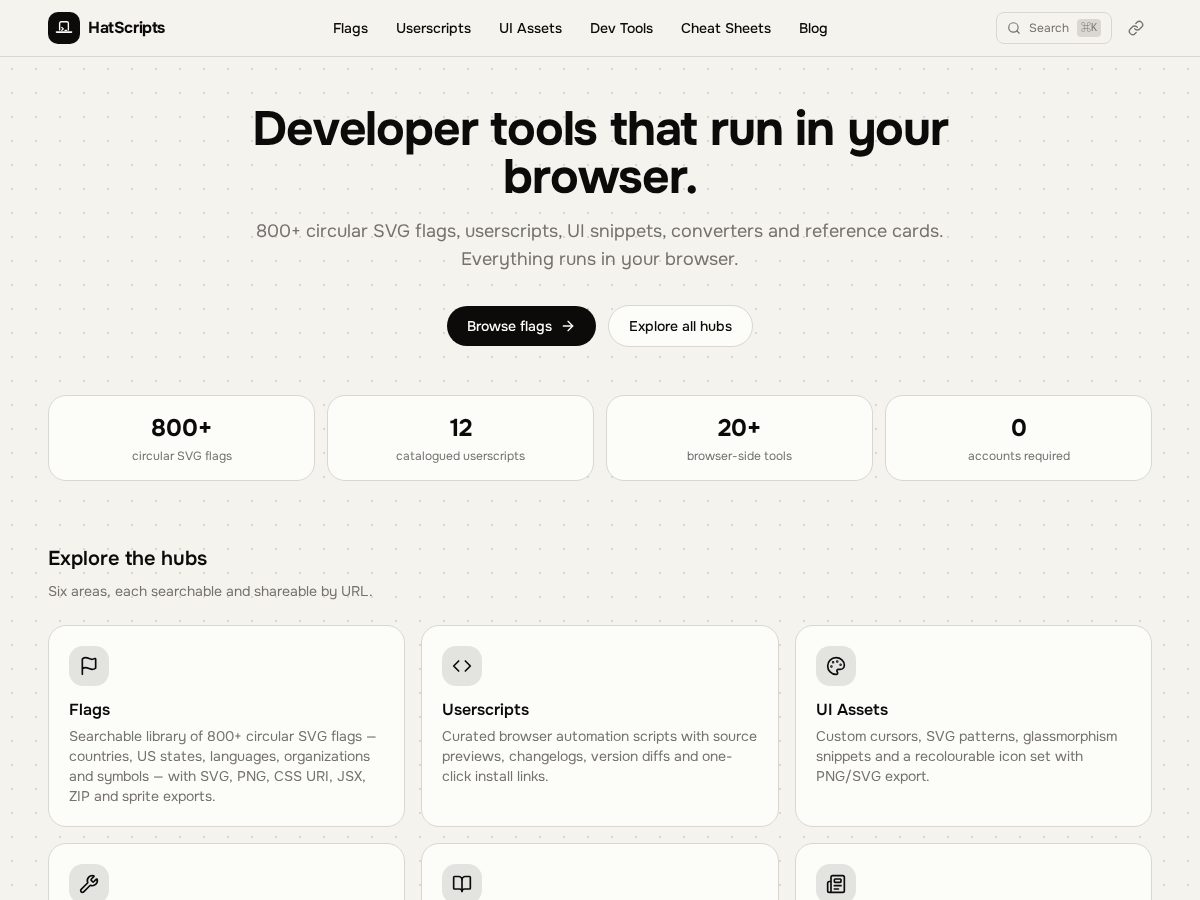Image resolution: width=1200 pixels, height=900 pixels.
Task: Open the UI Assets hub card title
Action: click(x=852, y=709)
